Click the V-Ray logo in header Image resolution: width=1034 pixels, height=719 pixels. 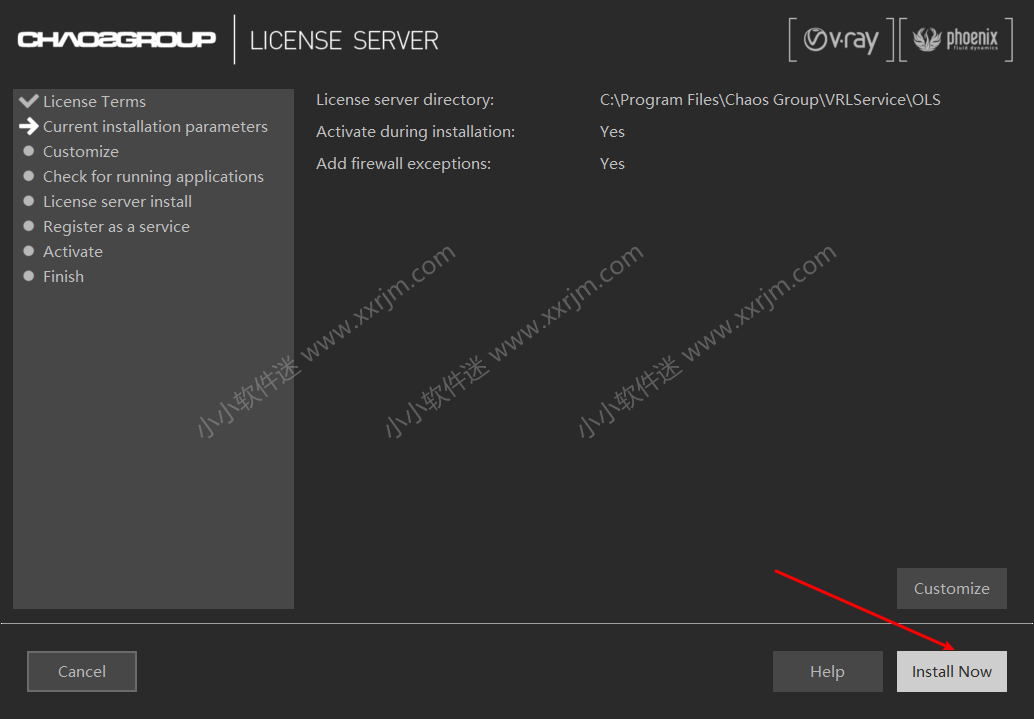[841, 40]
